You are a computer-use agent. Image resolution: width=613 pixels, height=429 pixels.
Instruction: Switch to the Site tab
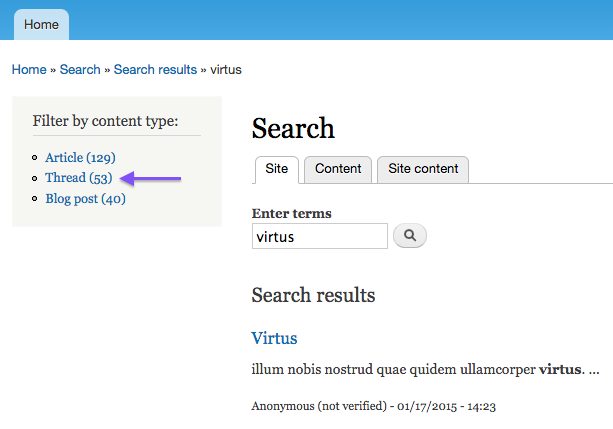[x=277, y=169]
